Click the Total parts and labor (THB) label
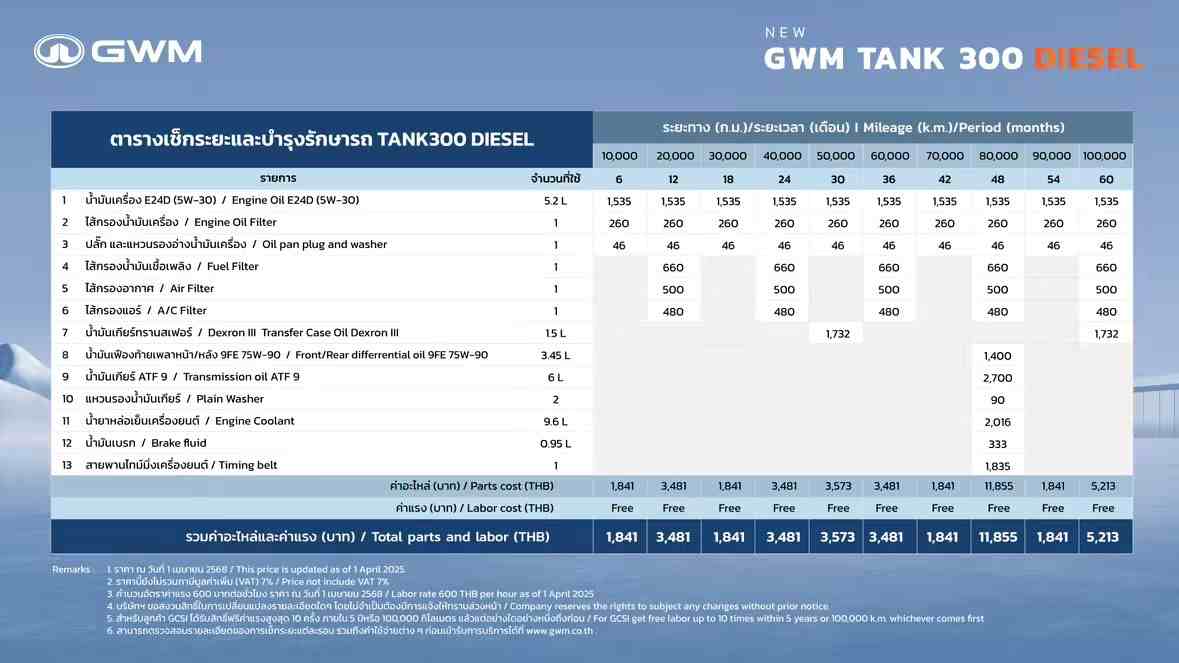Screen dimensions: 1179x663 click(368, 537)
